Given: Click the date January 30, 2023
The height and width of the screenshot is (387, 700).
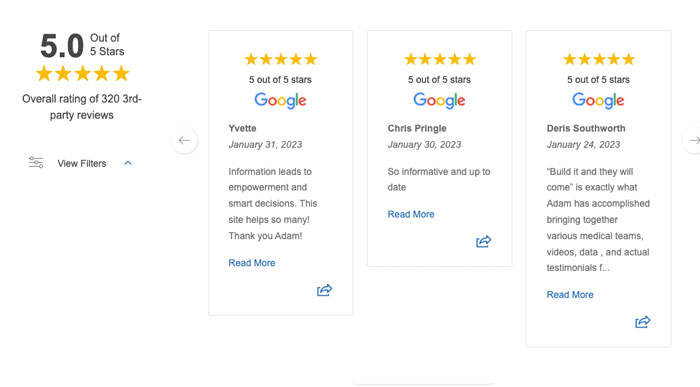Looking at the screenshot, I should point(424,145).
